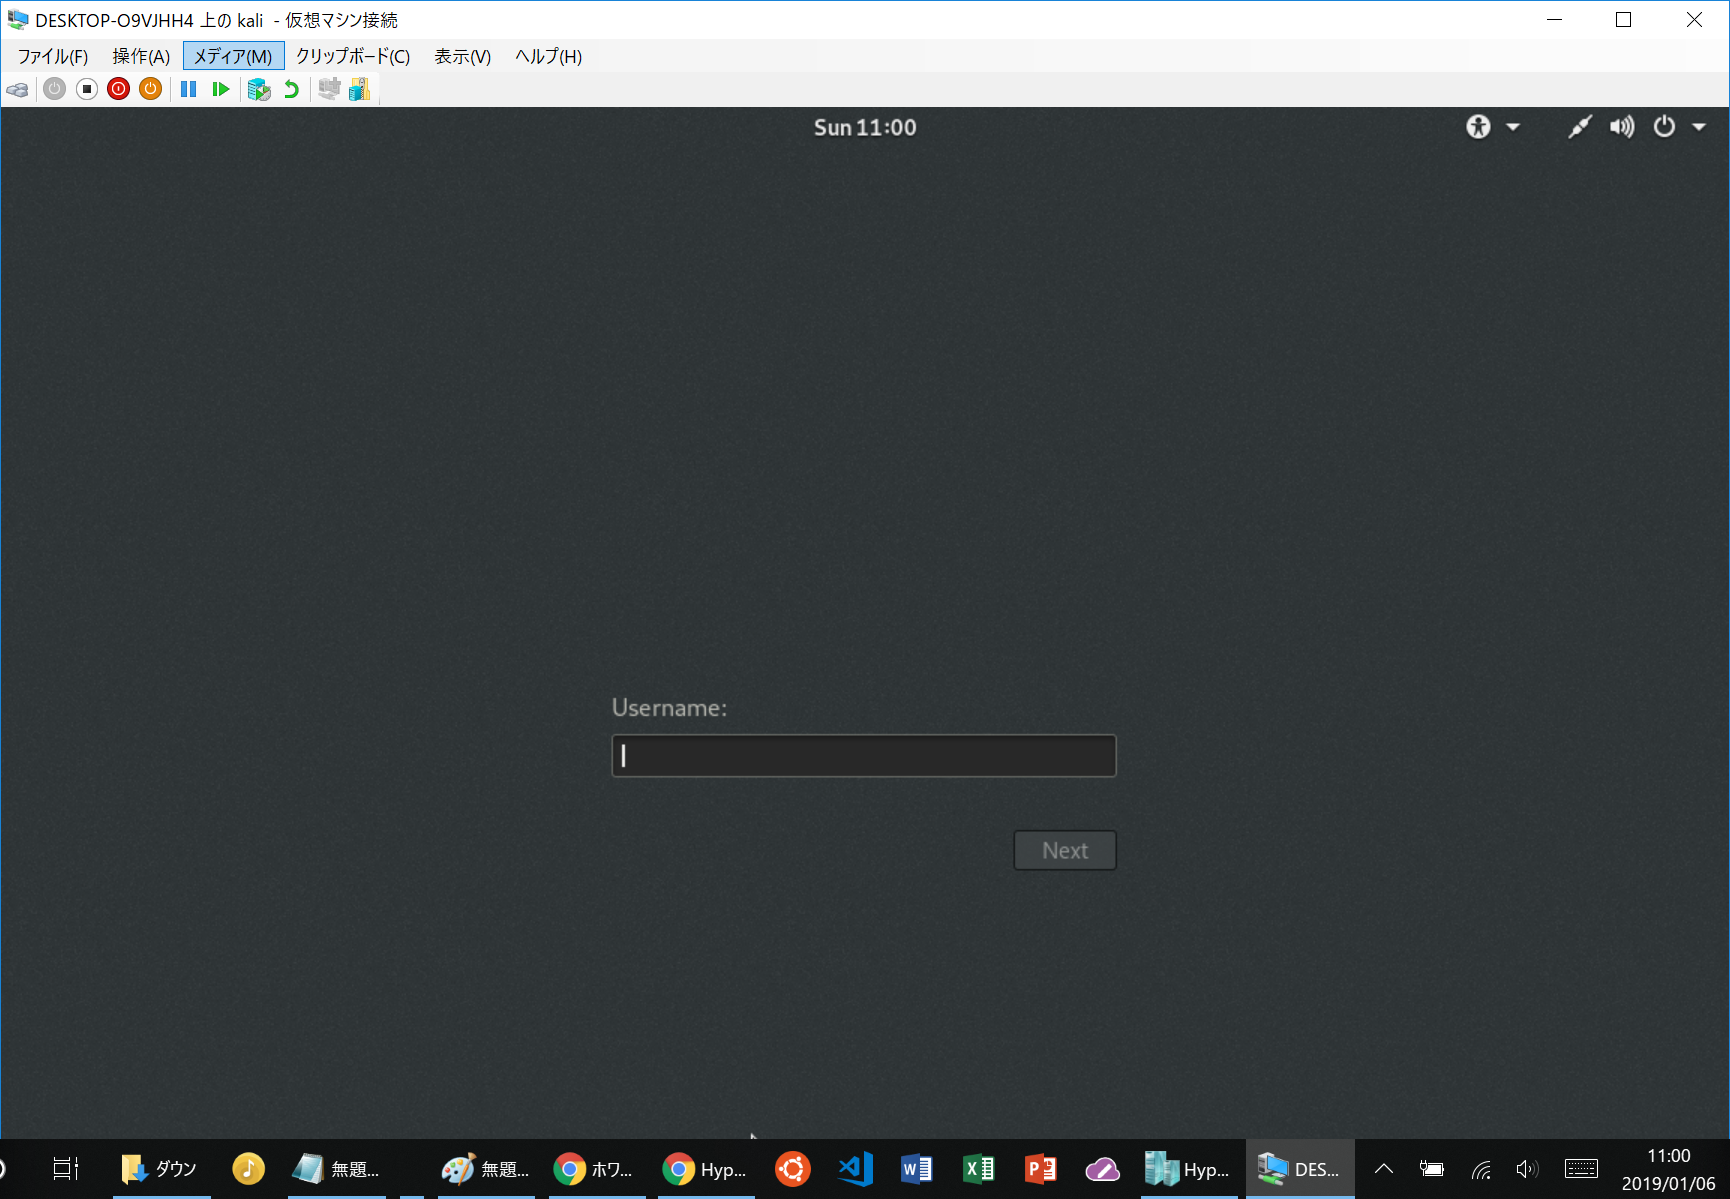
Task: Click the Next button on login screen
Action: point(1064,850)
